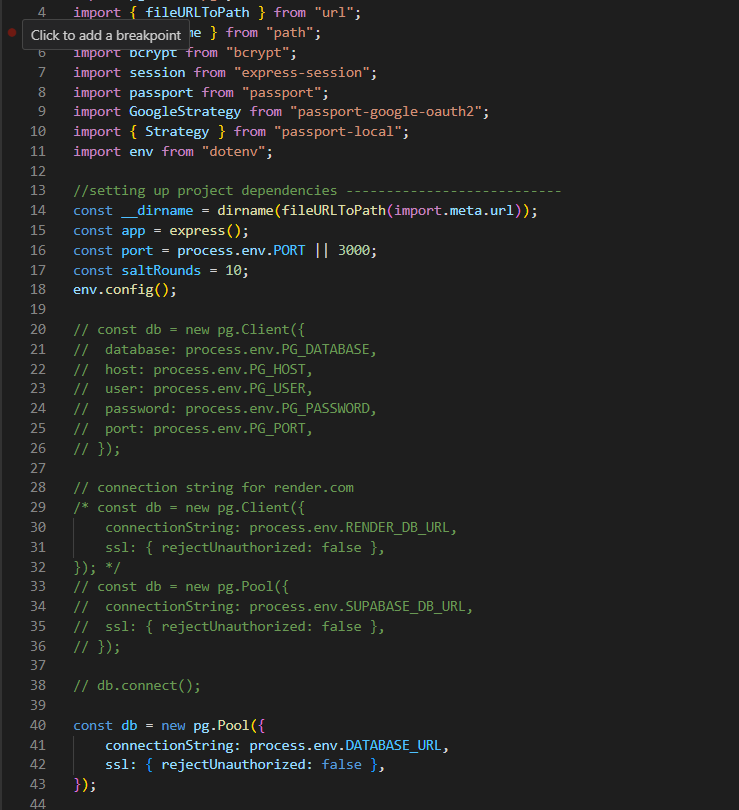Click 'RENDER_DB_URL' in the block comment
This screenshot has width=739, height=810.
[x=398, y=527]
